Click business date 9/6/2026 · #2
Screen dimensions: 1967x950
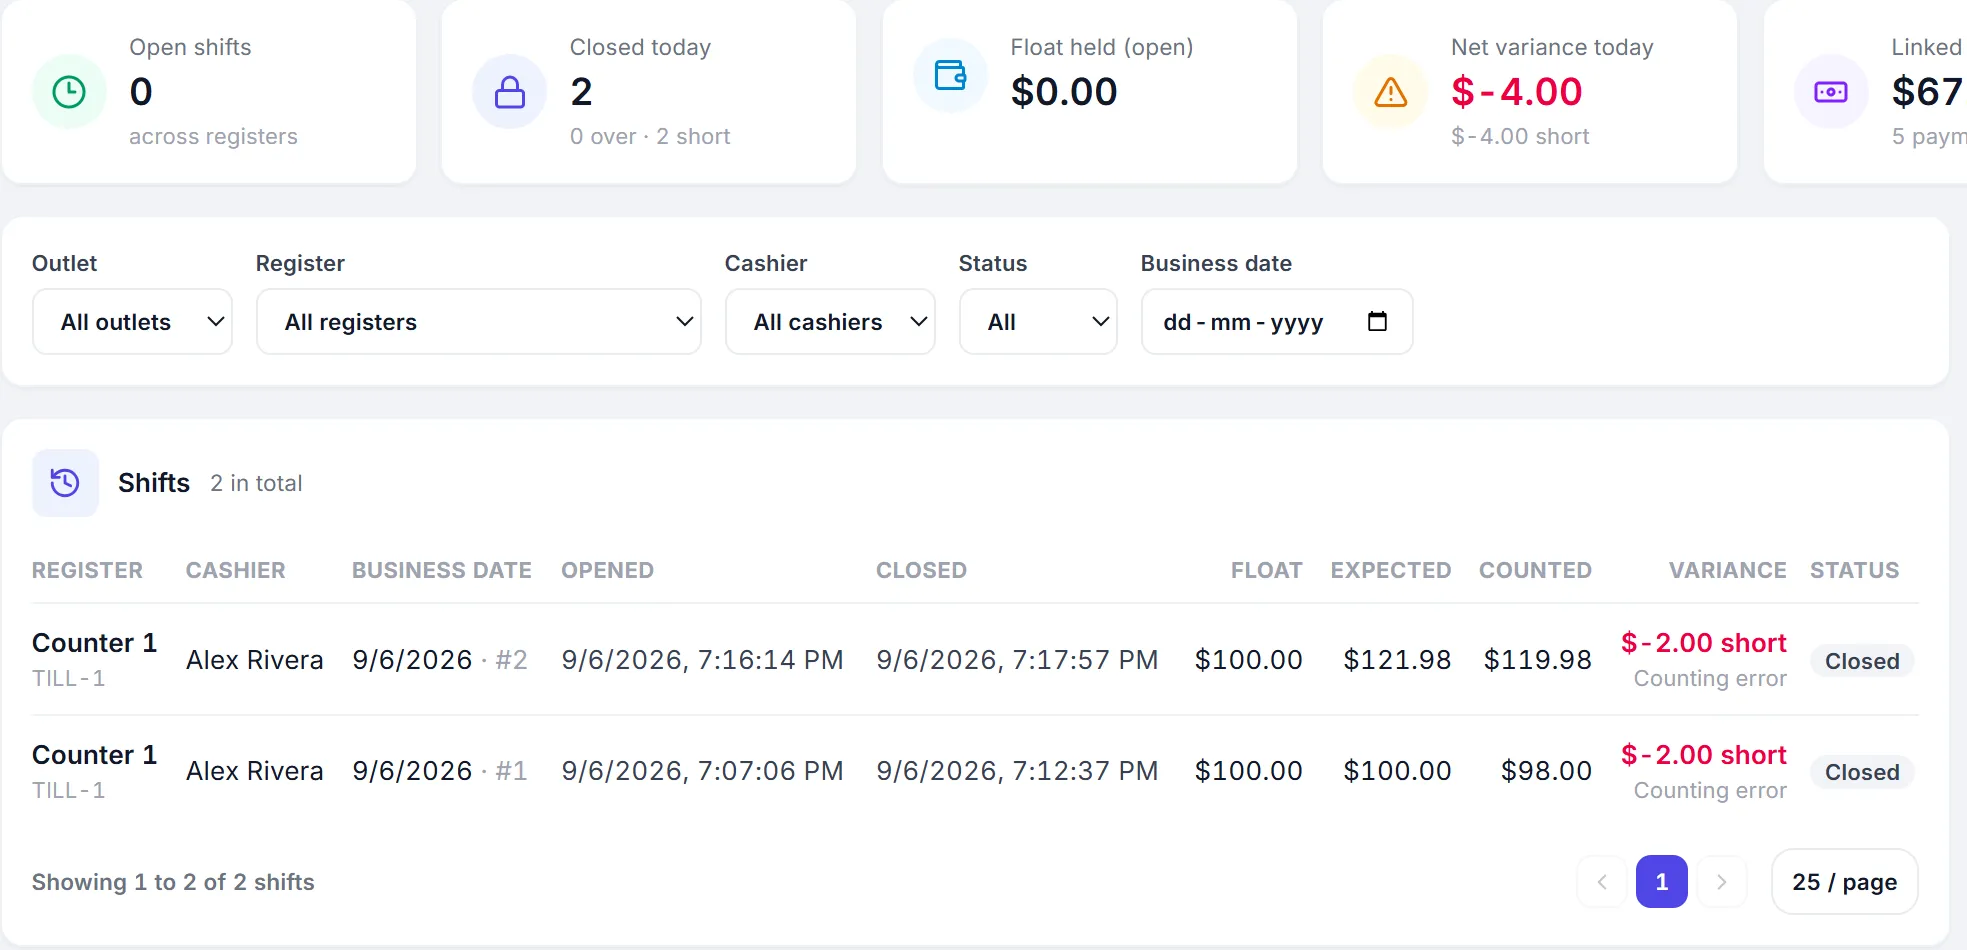coord(440,660)
